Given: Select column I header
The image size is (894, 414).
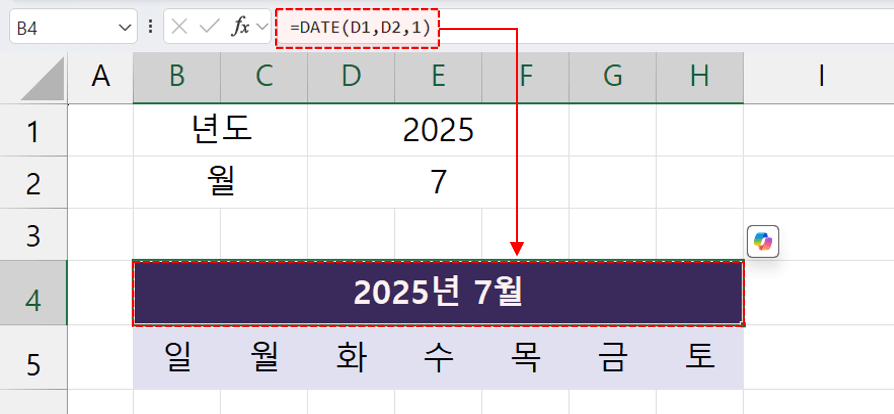Looking at the screenshot, I should tap(821, 78).
